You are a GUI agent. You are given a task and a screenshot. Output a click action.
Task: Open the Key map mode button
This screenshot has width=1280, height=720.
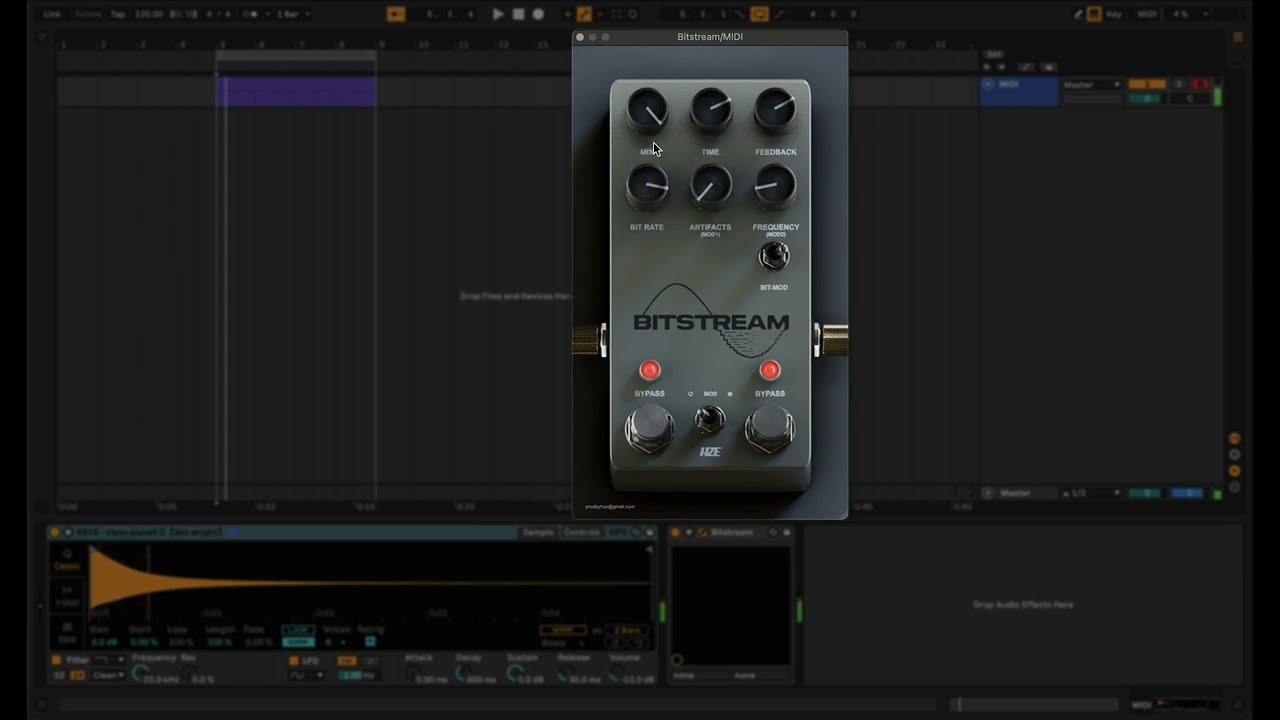point(1114,14)
